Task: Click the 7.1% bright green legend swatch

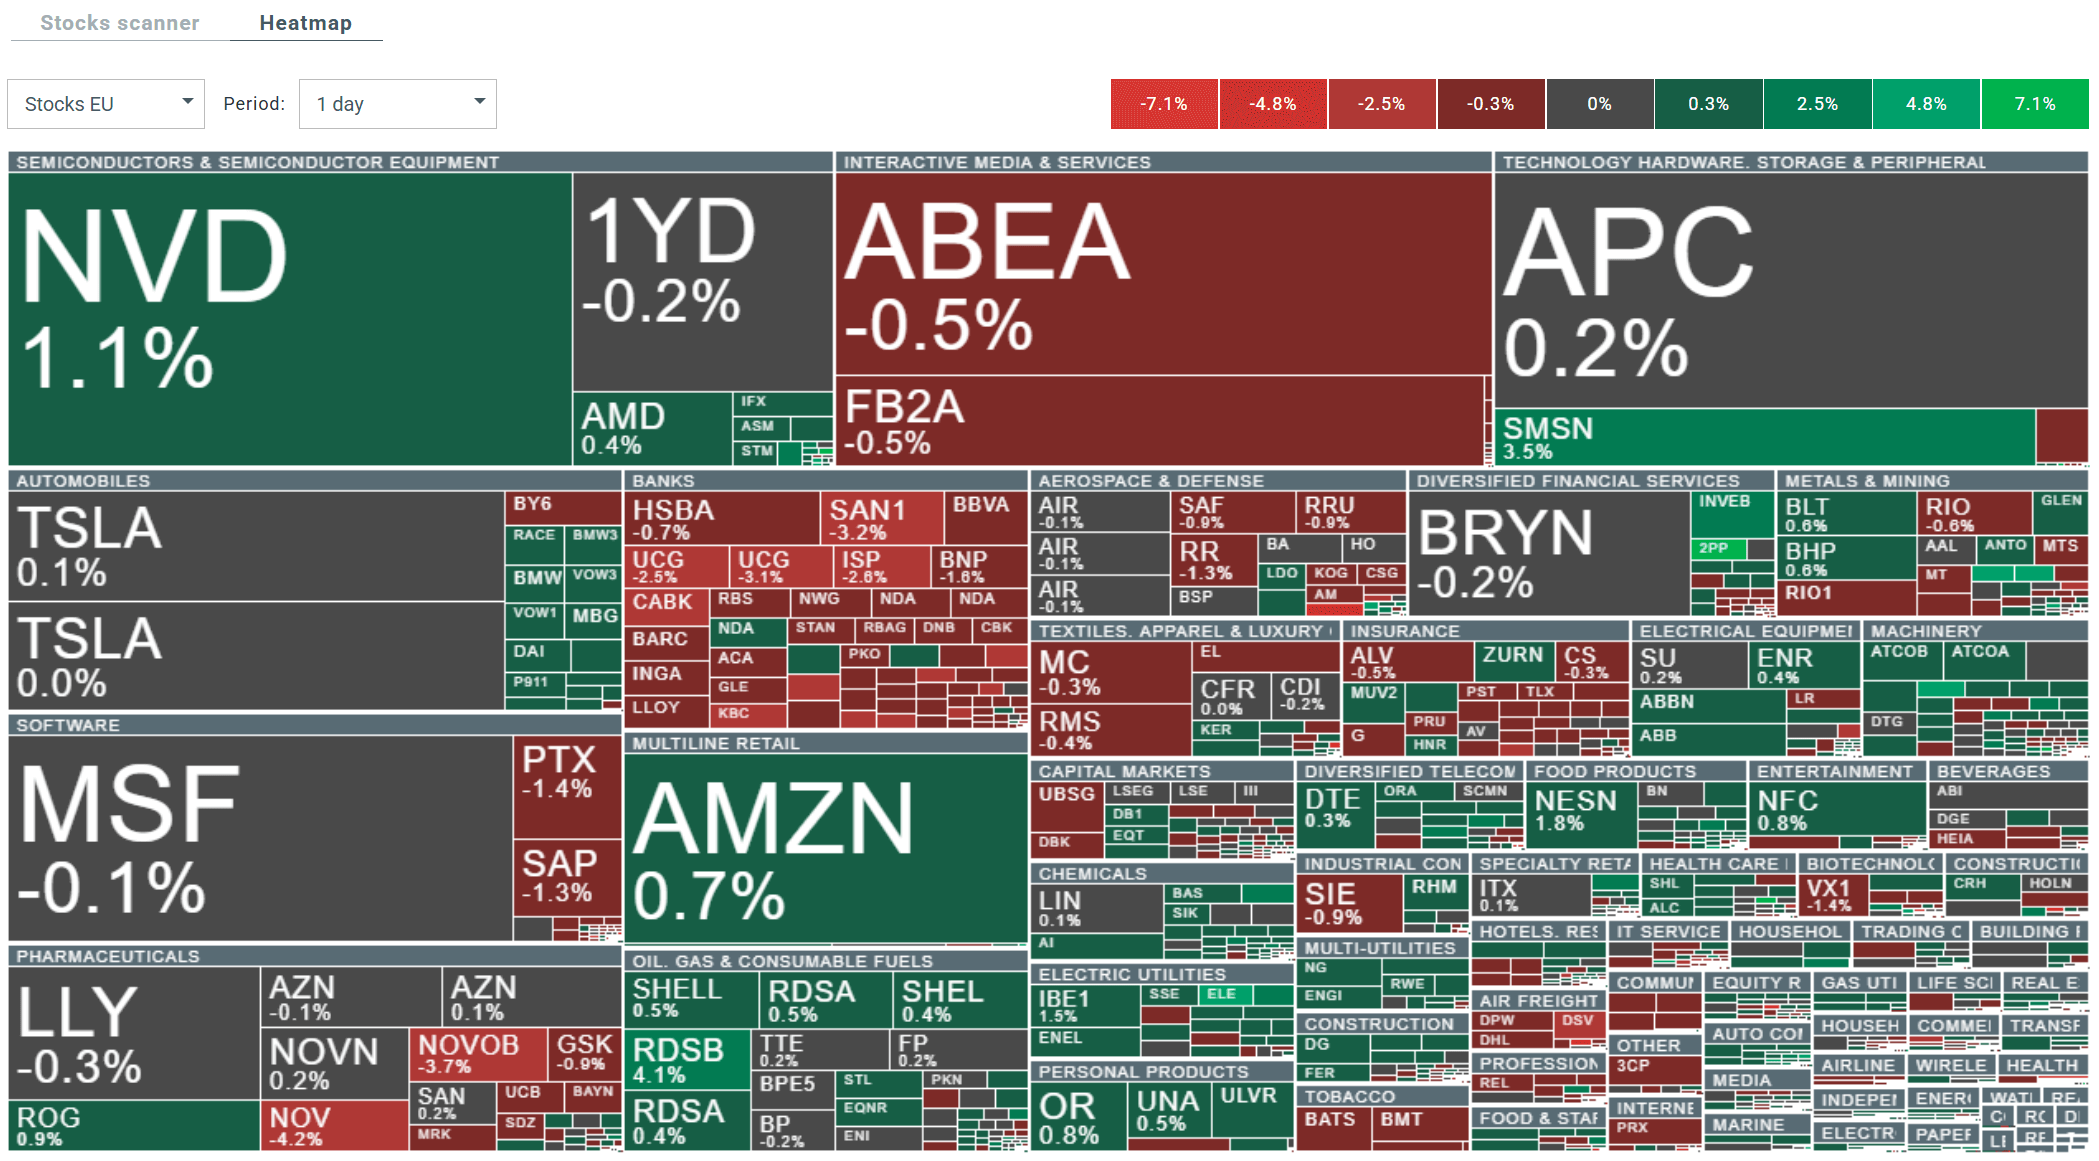Action: pyautogui.click(x=2034, y=104)
